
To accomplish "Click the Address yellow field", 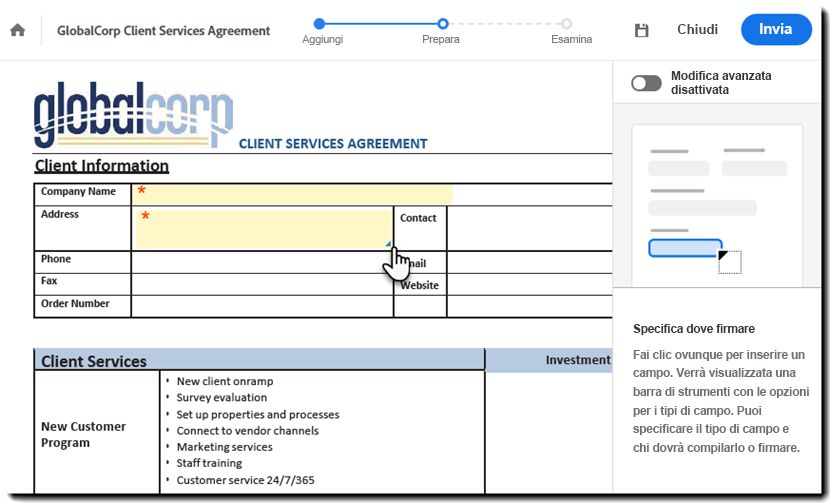I will (x=264, y=229).
